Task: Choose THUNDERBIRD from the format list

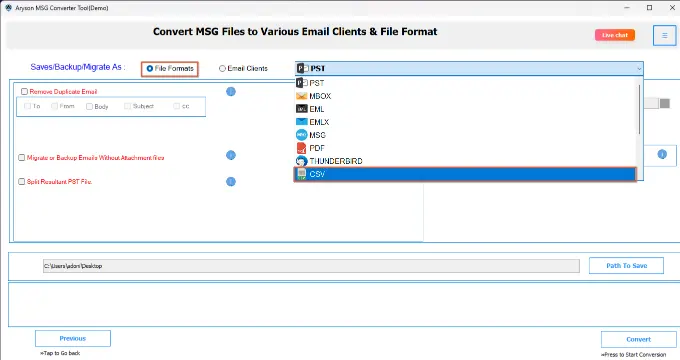Action: 466,161
